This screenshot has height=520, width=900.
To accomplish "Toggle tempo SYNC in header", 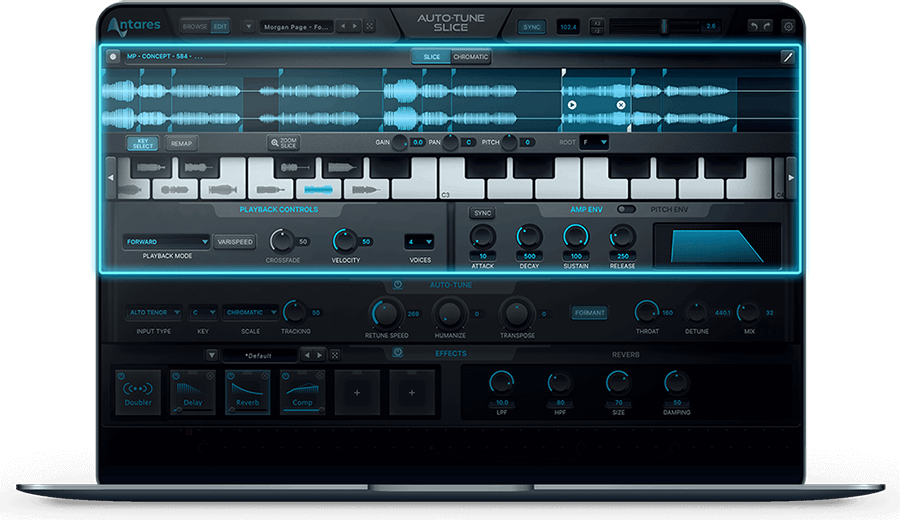I will (x=532, y=27).
